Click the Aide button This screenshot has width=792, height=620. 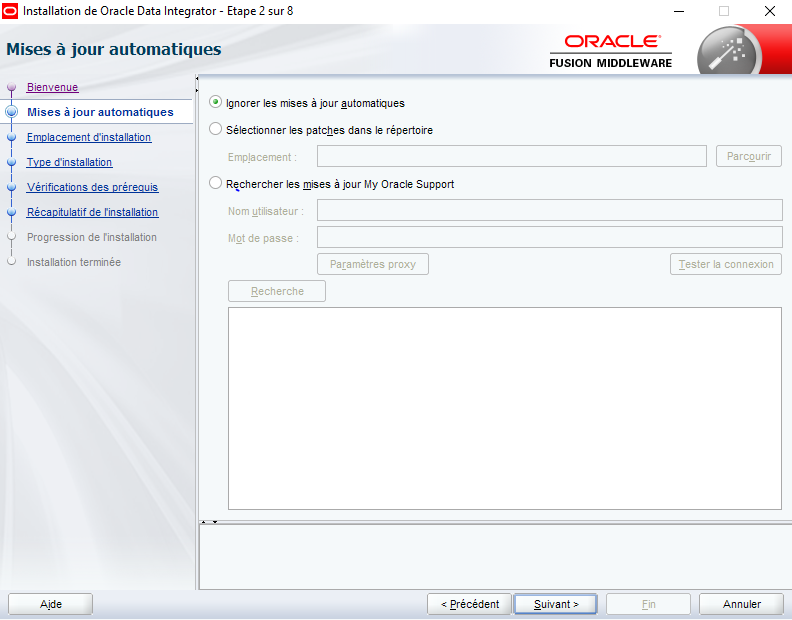[51, 604]
